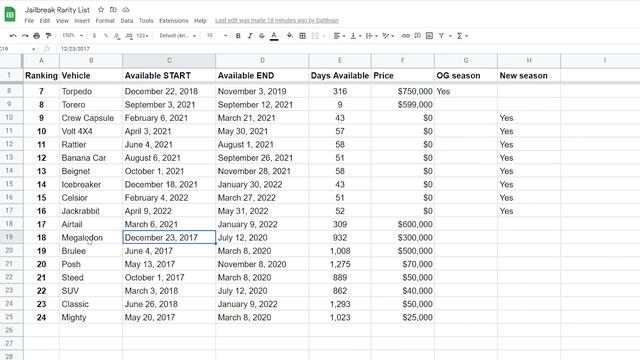The width and height of the screenshot is (640, 360).
Task: Toggle strikethrough formatting
Action: [x=262, y=36]
